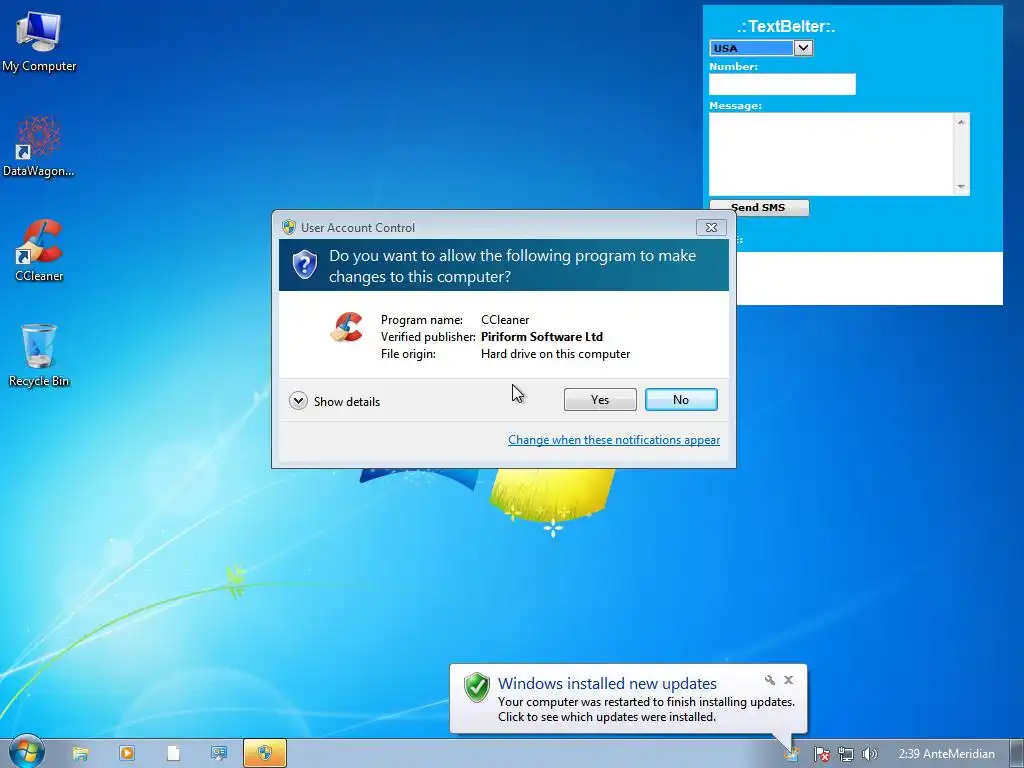Click the message box scroll-up arrow
1024x768 pixels.
(x=961, y=122)
